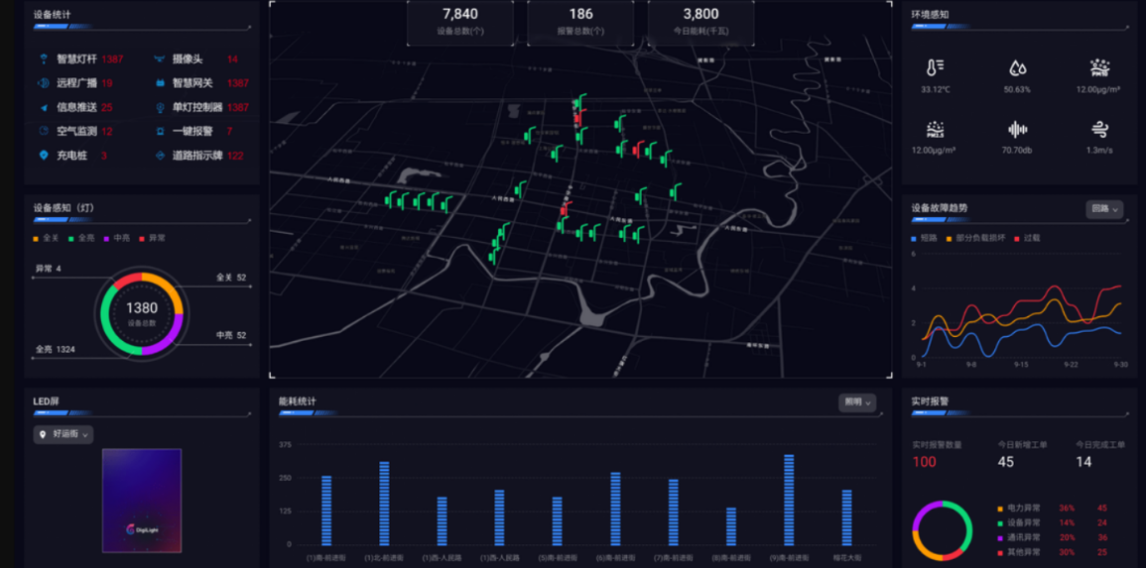
Task: Click the LED screen preview thumbnail
Action: point(141,500)
